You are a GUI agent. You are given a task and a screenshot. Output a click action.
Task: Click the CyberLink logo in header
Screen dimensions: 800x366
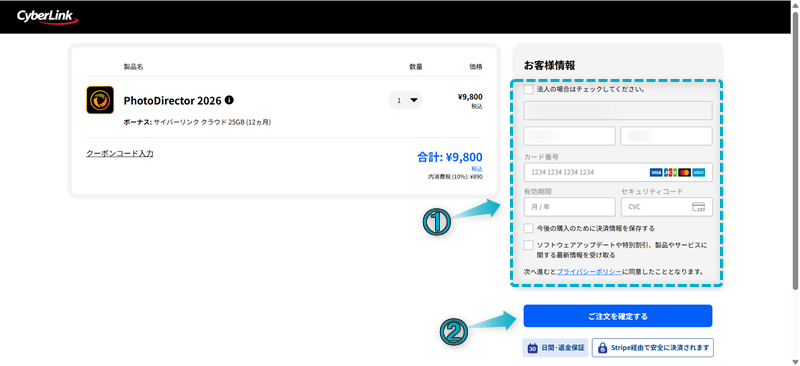point(47,17)
